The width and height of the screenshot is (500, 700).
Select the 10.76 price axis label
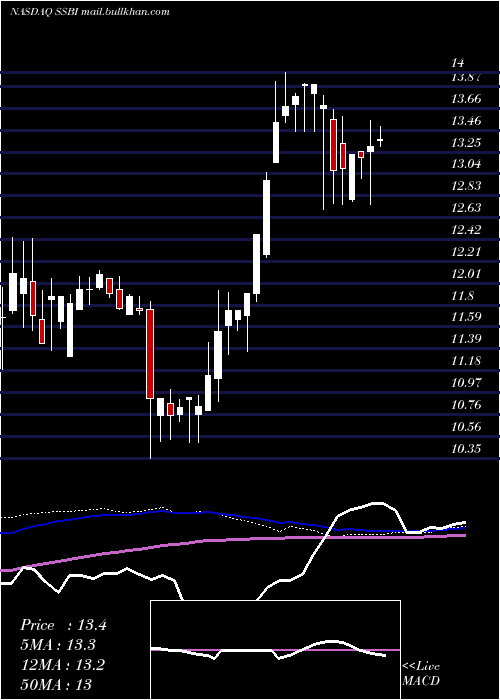467,405
